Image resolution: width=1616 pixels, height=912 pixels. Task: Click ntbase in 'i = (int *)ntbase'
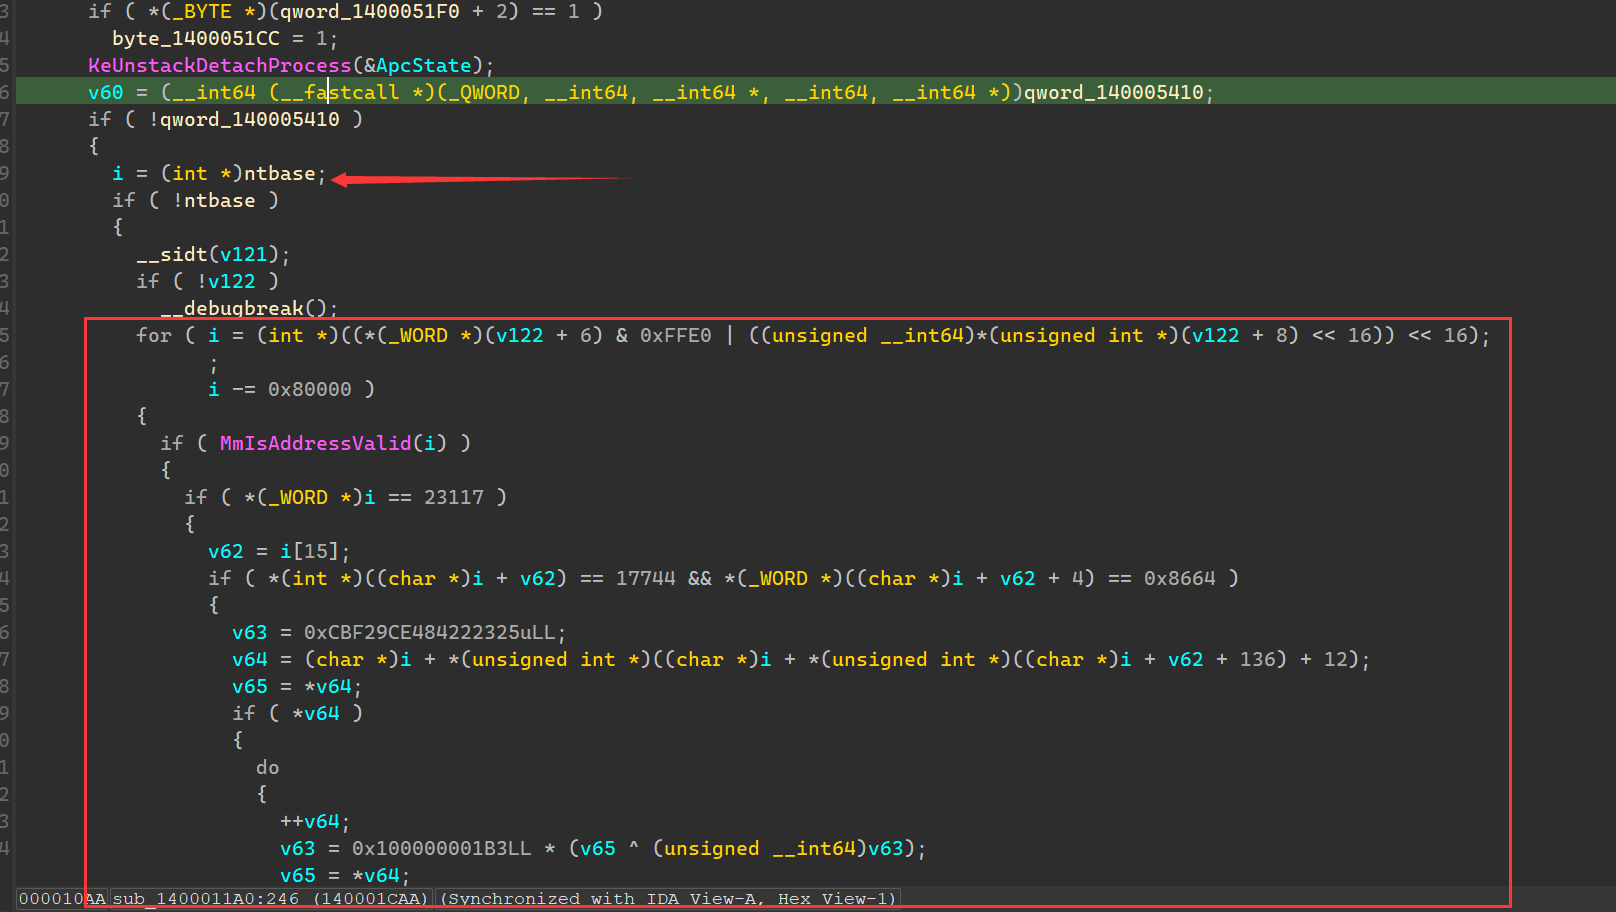point(280,173)
